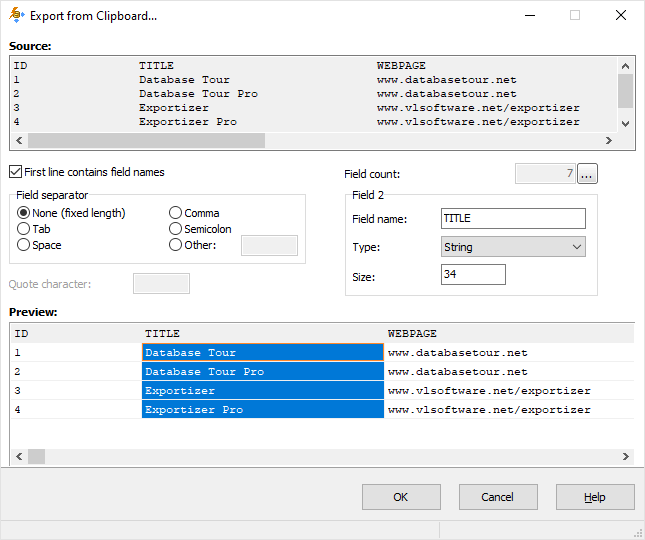Click Preview ID cell '4'

point(77,409)
